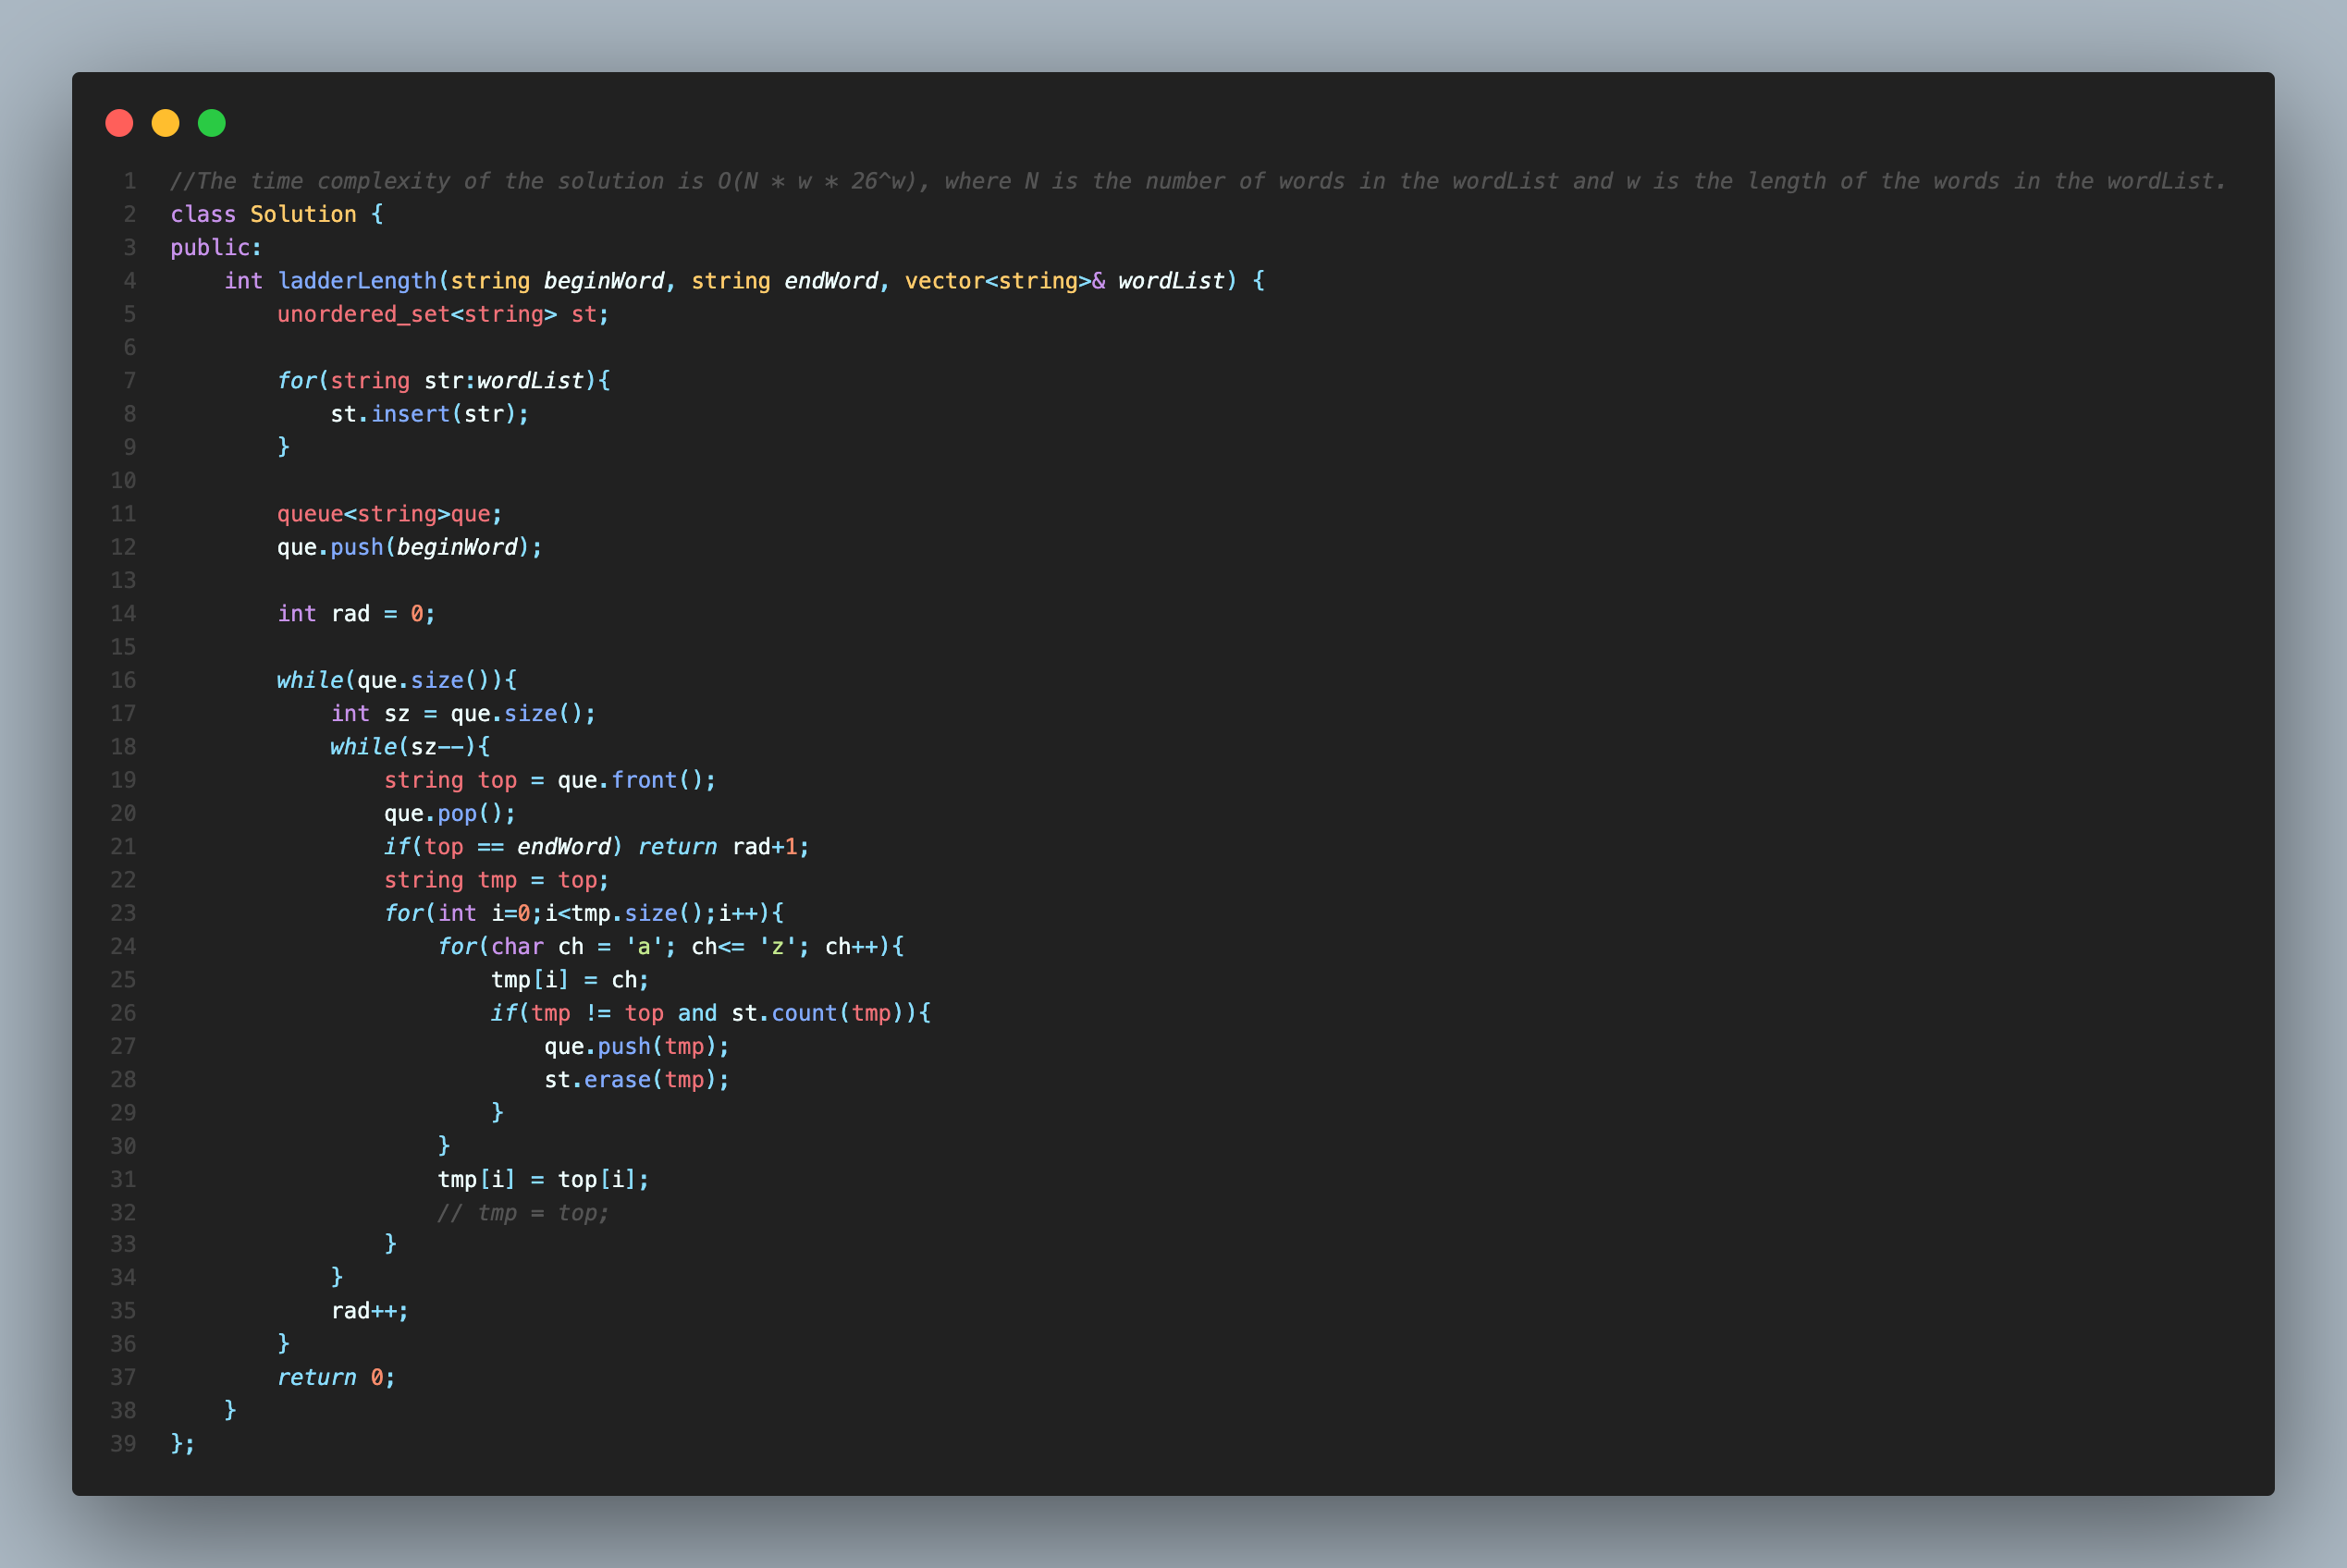This screenshot has height=1568, width=2347.
Task: Click the que.push(beginWord) statement
Action: click(409, 547)
